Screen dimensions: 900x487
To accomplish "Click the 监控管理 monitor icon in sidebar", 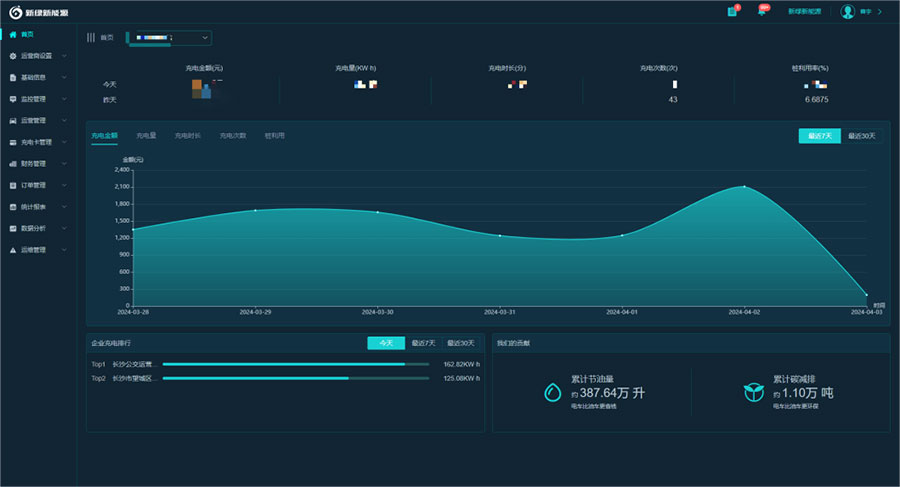I will pyautogui.click(x=13, y=99).
